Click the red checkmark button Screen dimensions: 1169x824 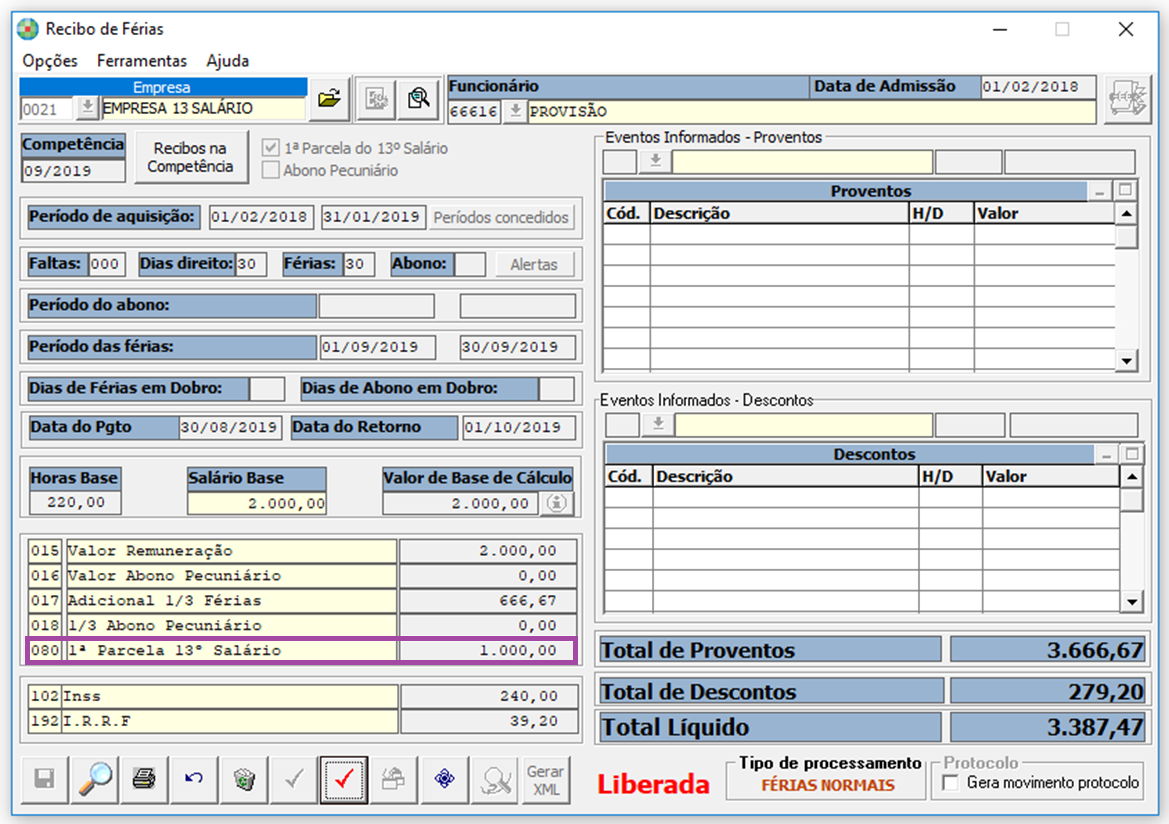coord(344,780)
